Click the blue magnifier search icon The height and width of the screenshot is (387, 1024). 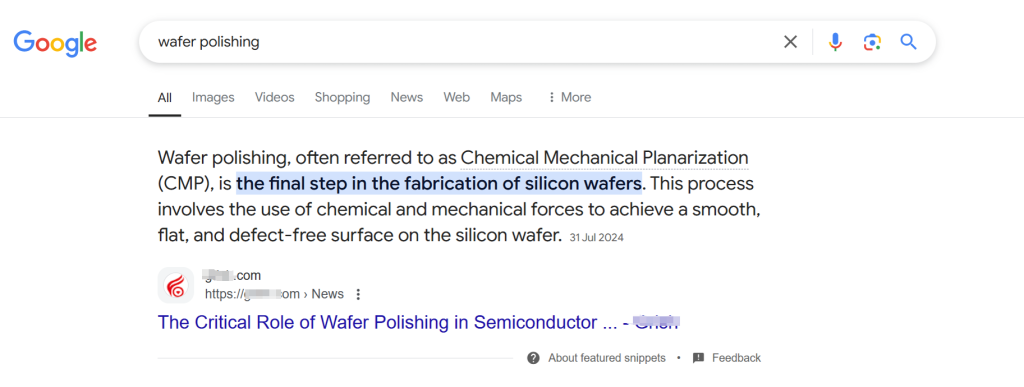pos(908,42)
